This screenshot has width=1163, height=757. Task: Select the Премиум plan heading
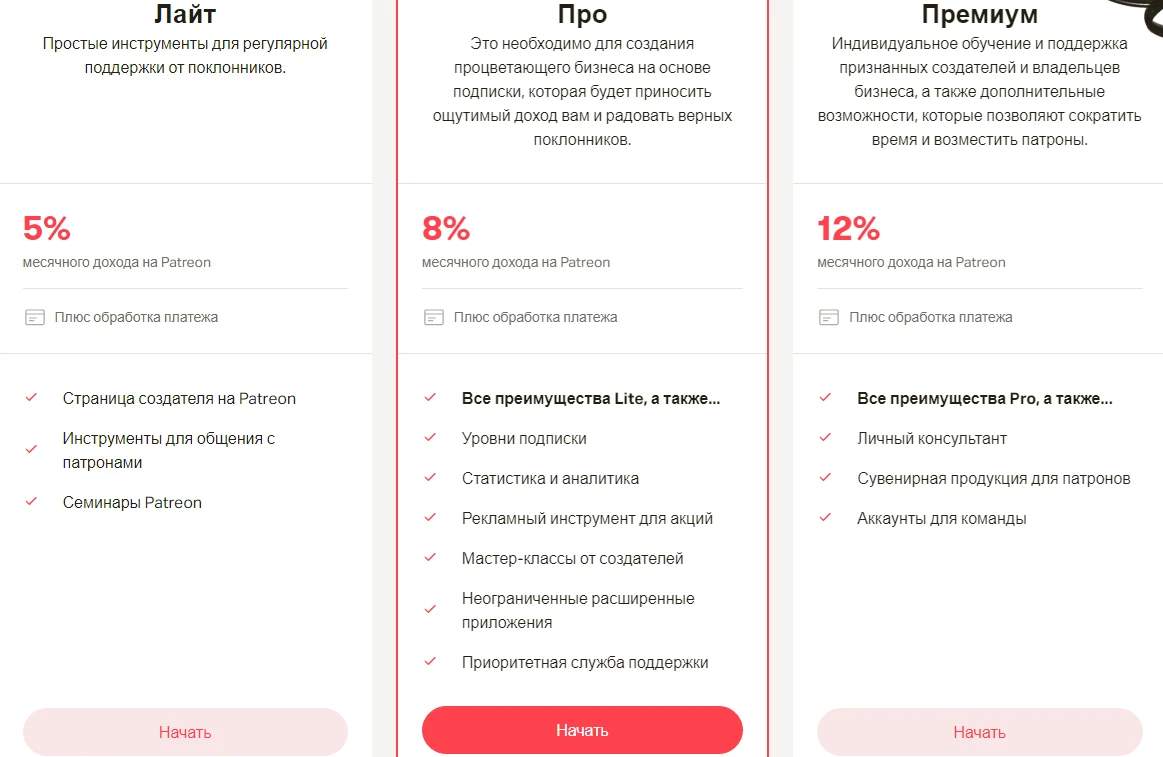point(980,13)
